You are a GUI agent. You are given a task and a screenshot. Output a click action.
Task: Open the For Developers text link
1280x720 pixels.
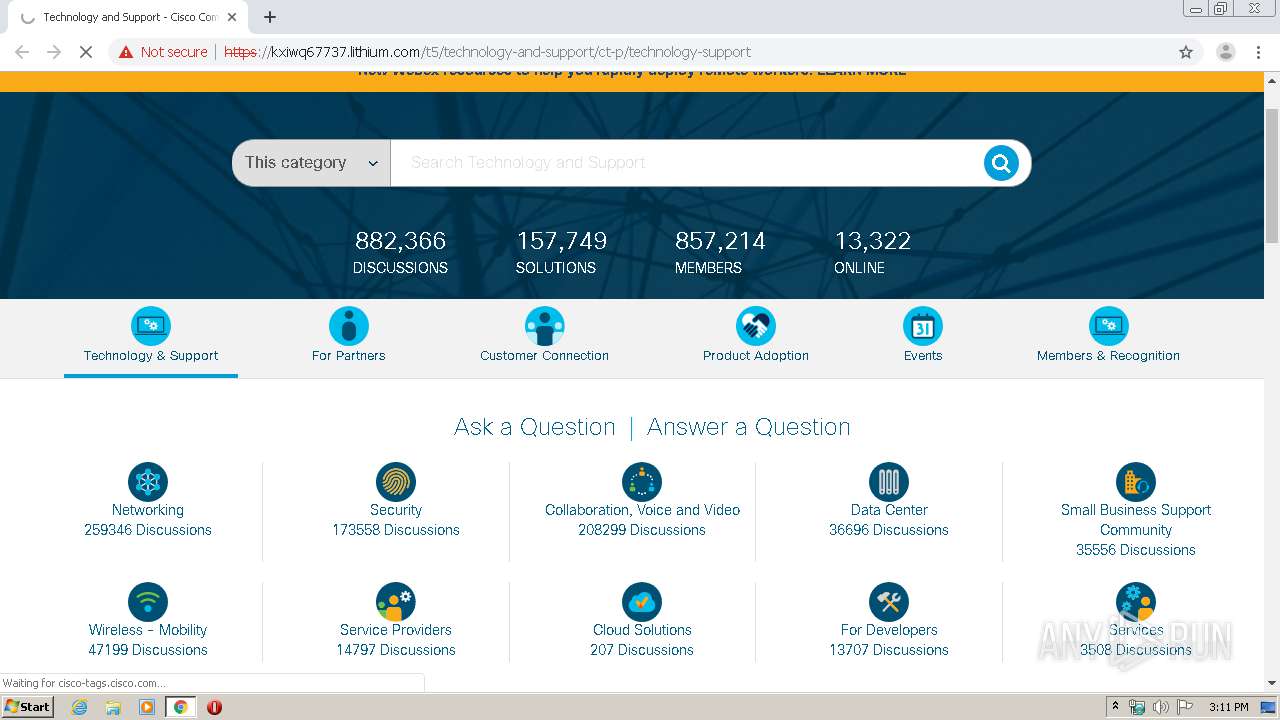coord(889,630)
